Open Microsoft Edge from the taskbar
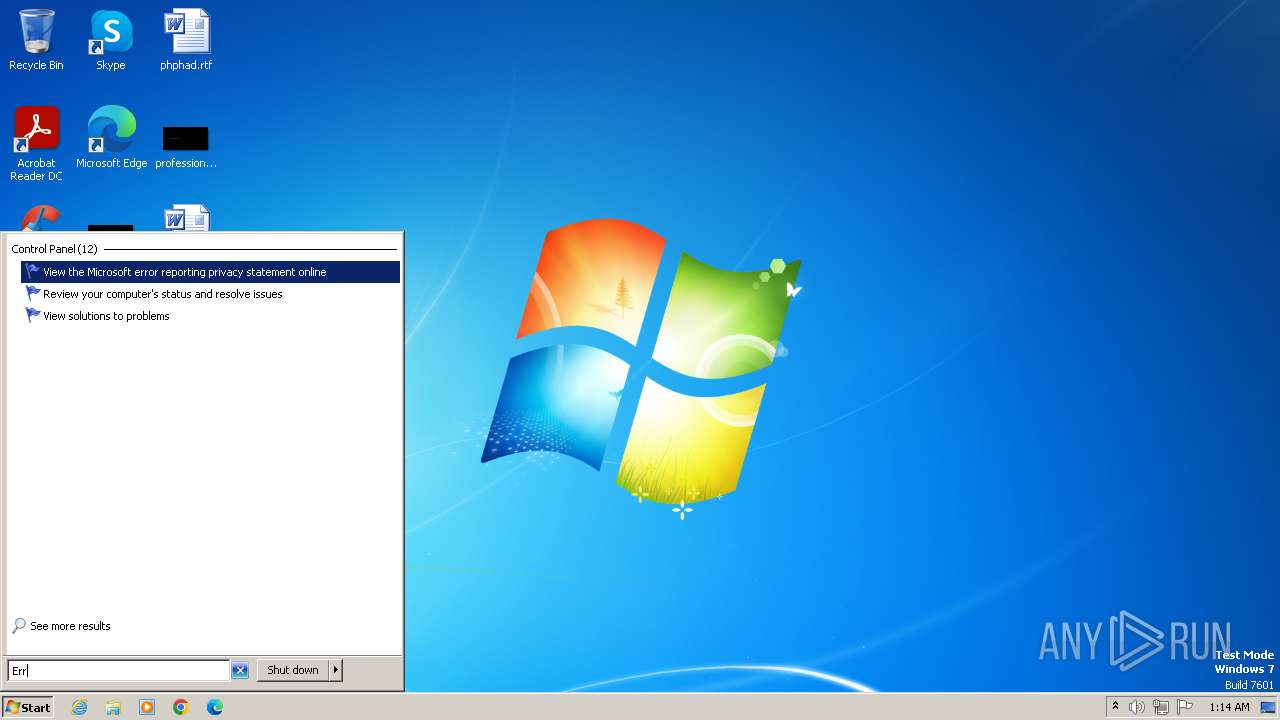This screenshot has height=720, width=1280. click(x=215, y=707)
